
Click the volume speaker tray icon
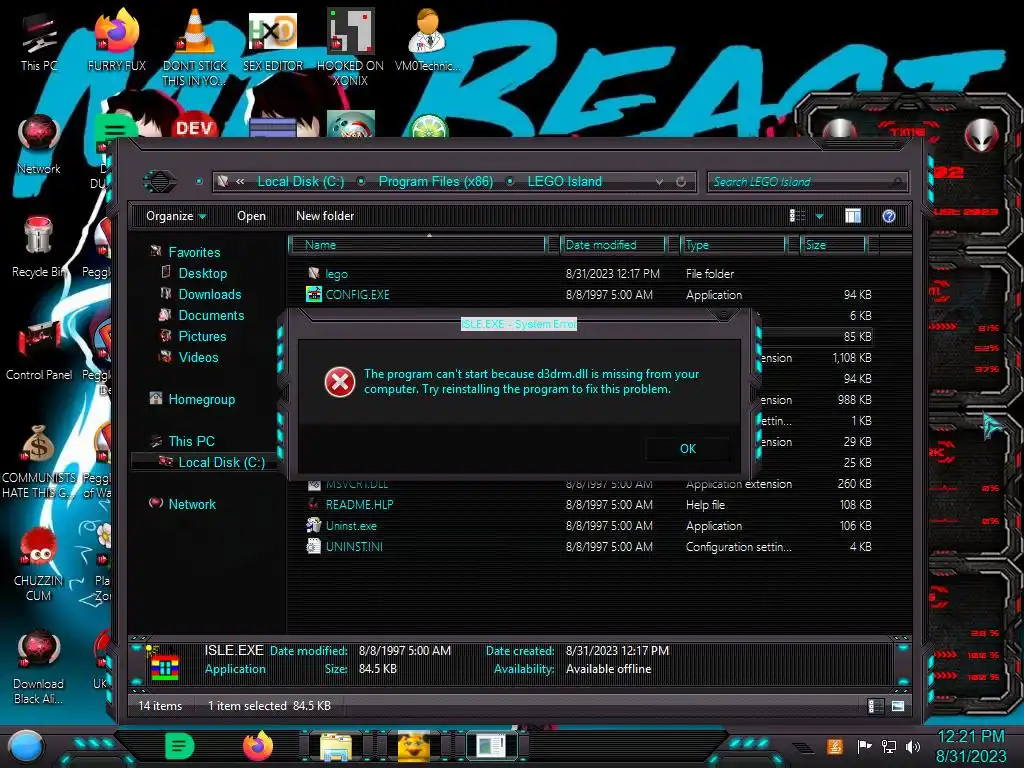913,746
